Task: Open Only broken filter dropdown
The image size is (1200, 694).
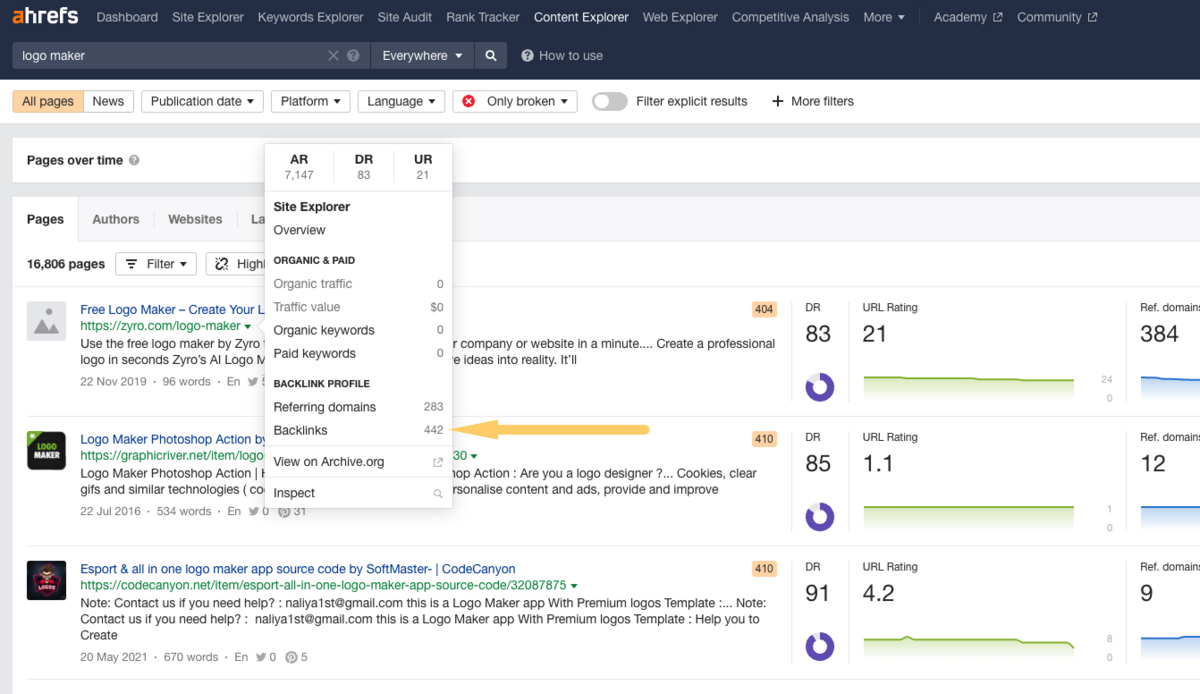Action: point(515,101)
